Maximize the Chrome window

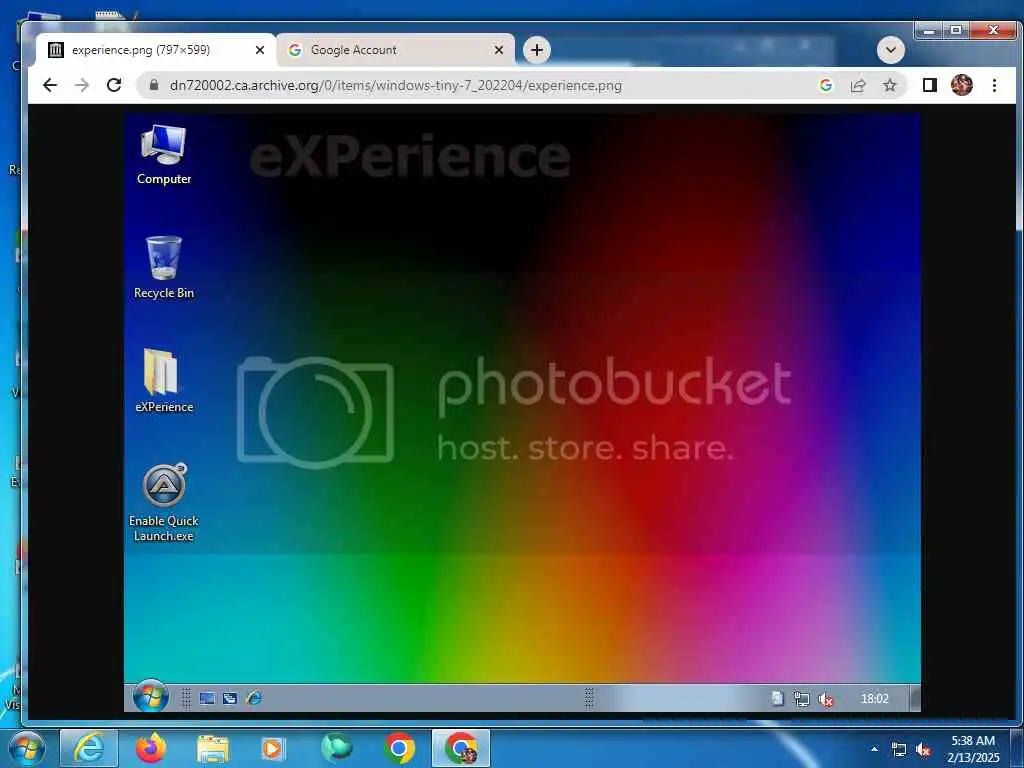pyautogui.click(x=955, y=30)
